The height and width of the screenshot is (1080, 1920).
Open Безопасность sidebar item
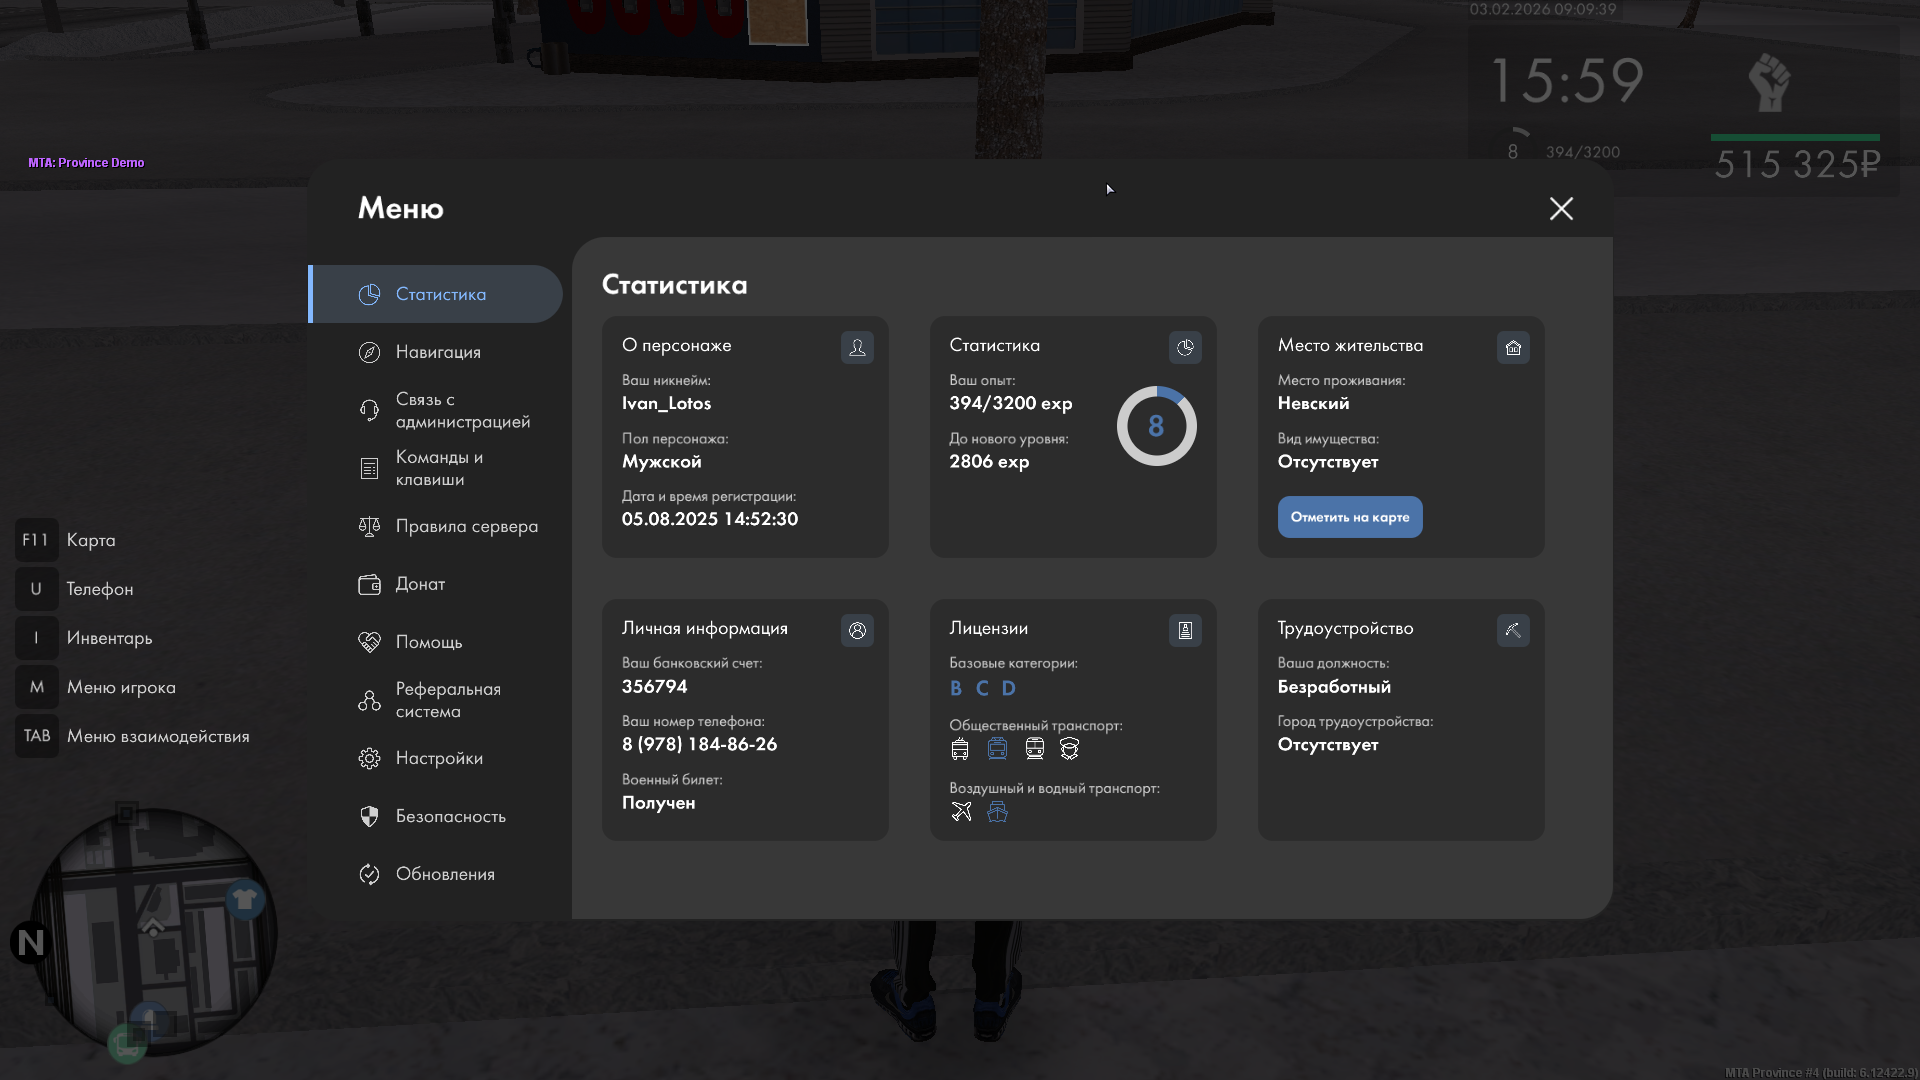pyautogui.click(x=450, y=816)
